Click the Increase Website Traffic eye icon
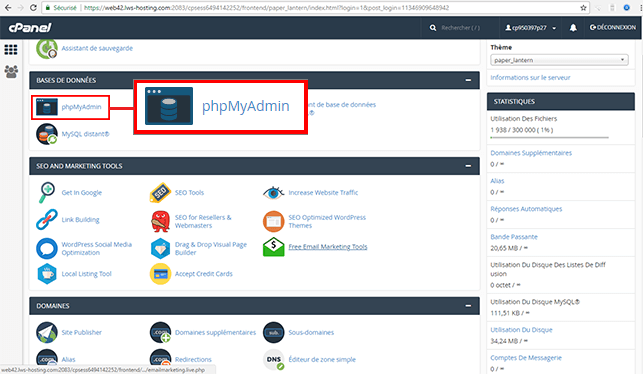 [274, 192]
